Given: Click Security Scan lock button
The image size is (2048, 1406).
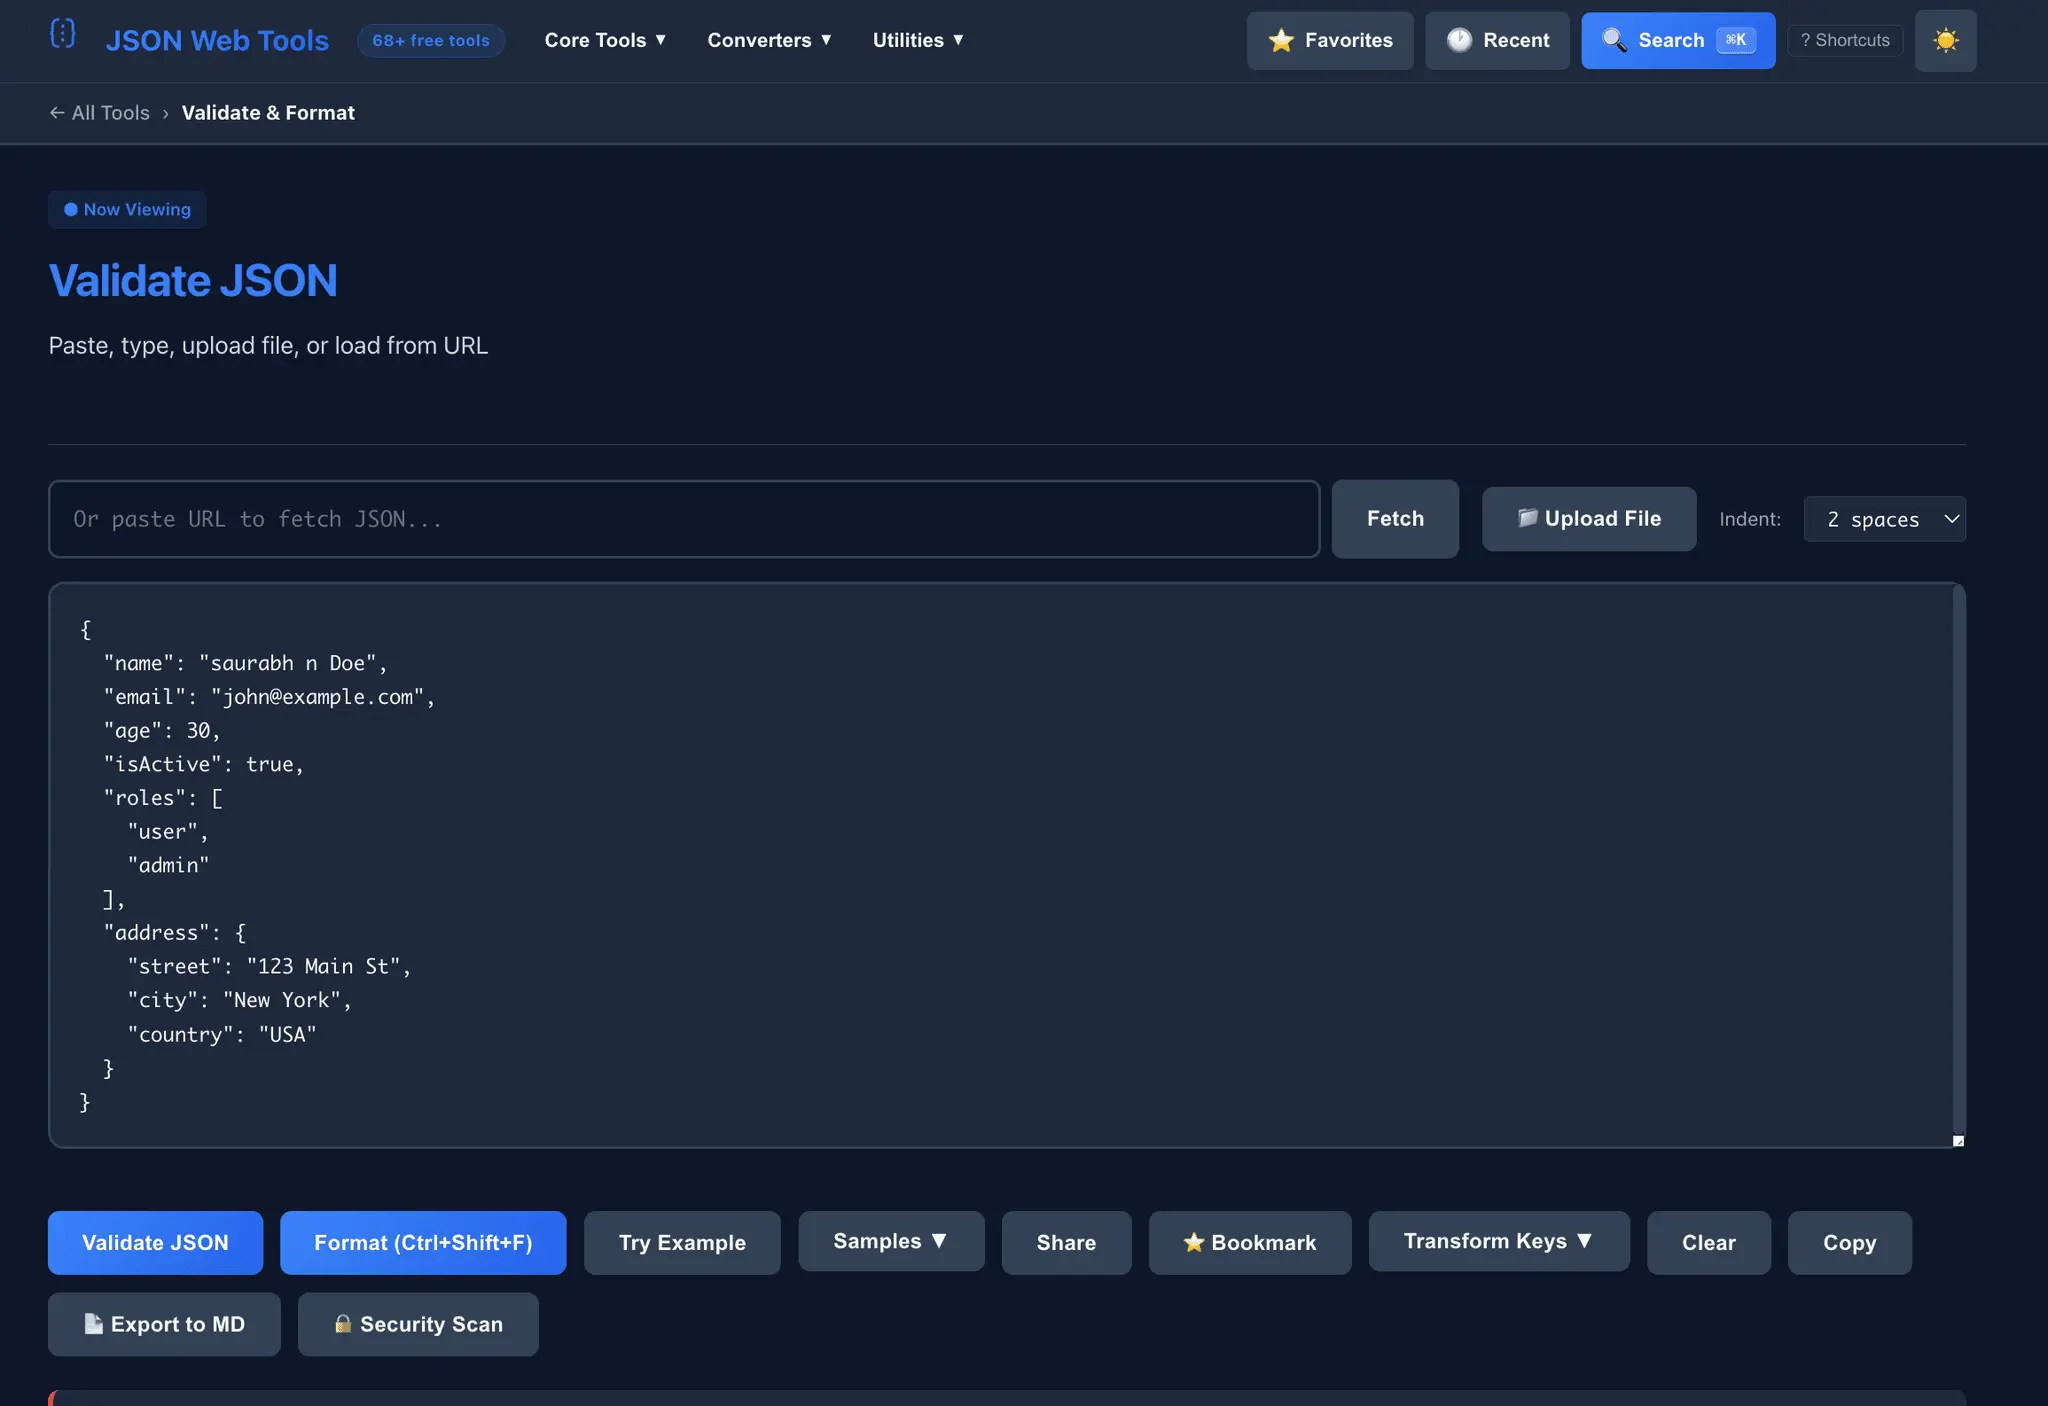Looking at the screenshot, I should [x=418, y=1324].
